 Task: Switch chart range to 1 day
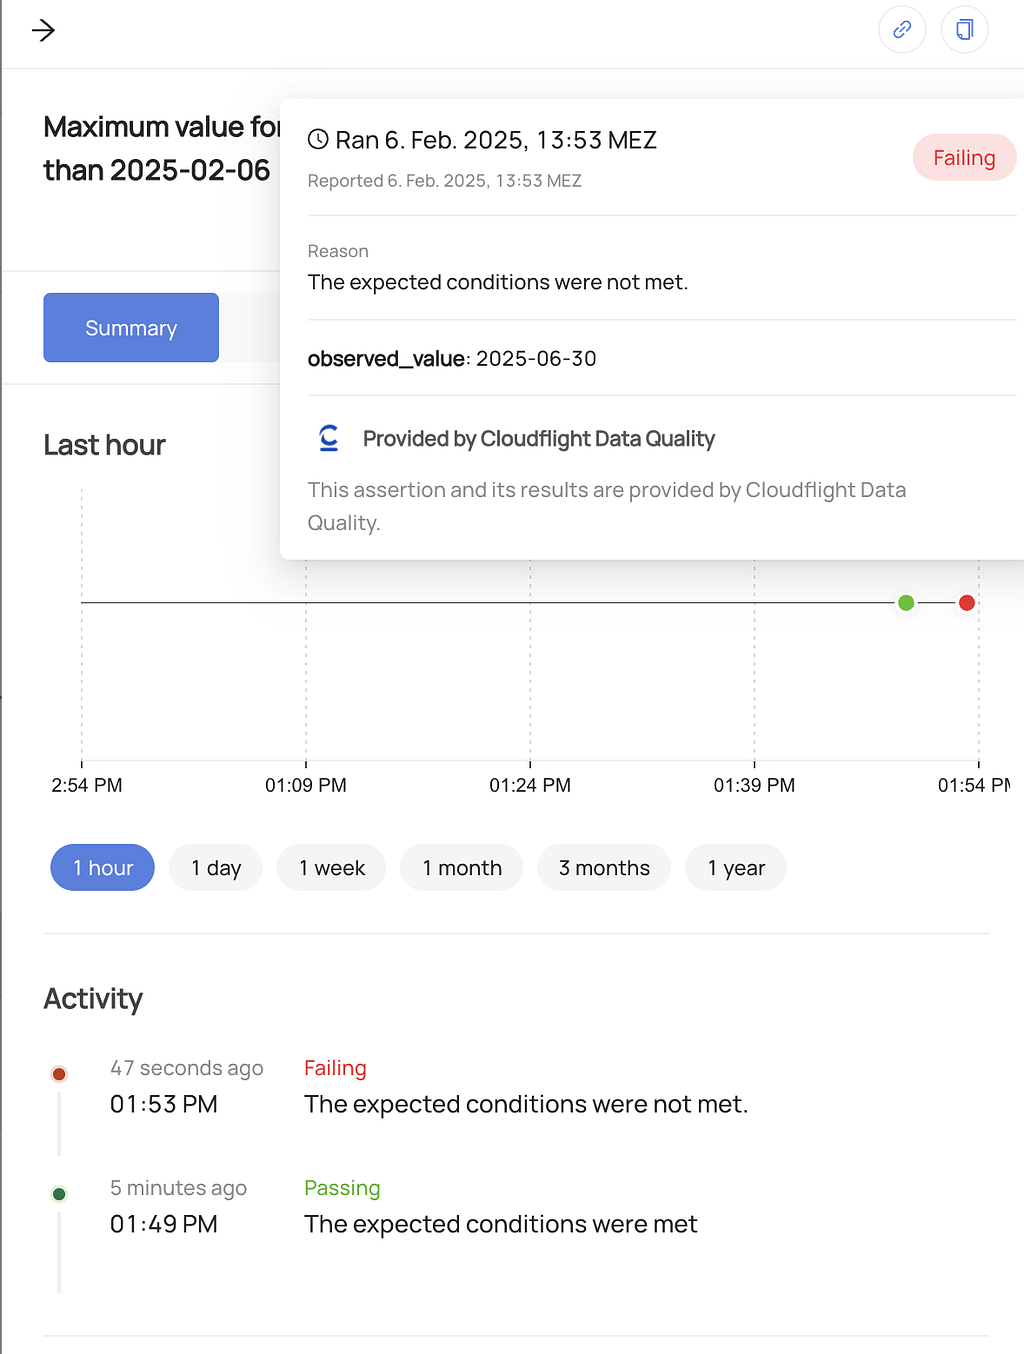[x=216, y=867]
